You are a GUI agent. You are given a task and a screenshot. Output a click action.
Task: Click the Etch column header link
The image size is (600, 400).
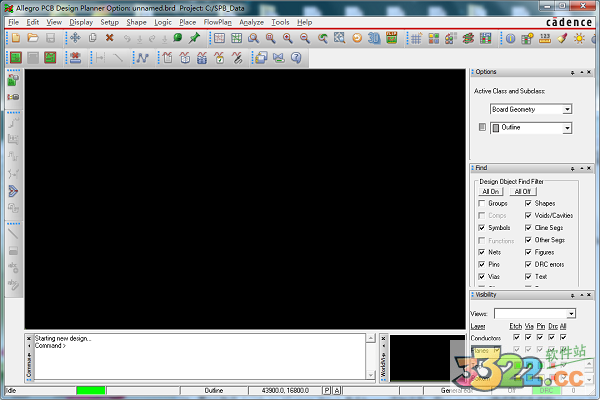[516, 326]
